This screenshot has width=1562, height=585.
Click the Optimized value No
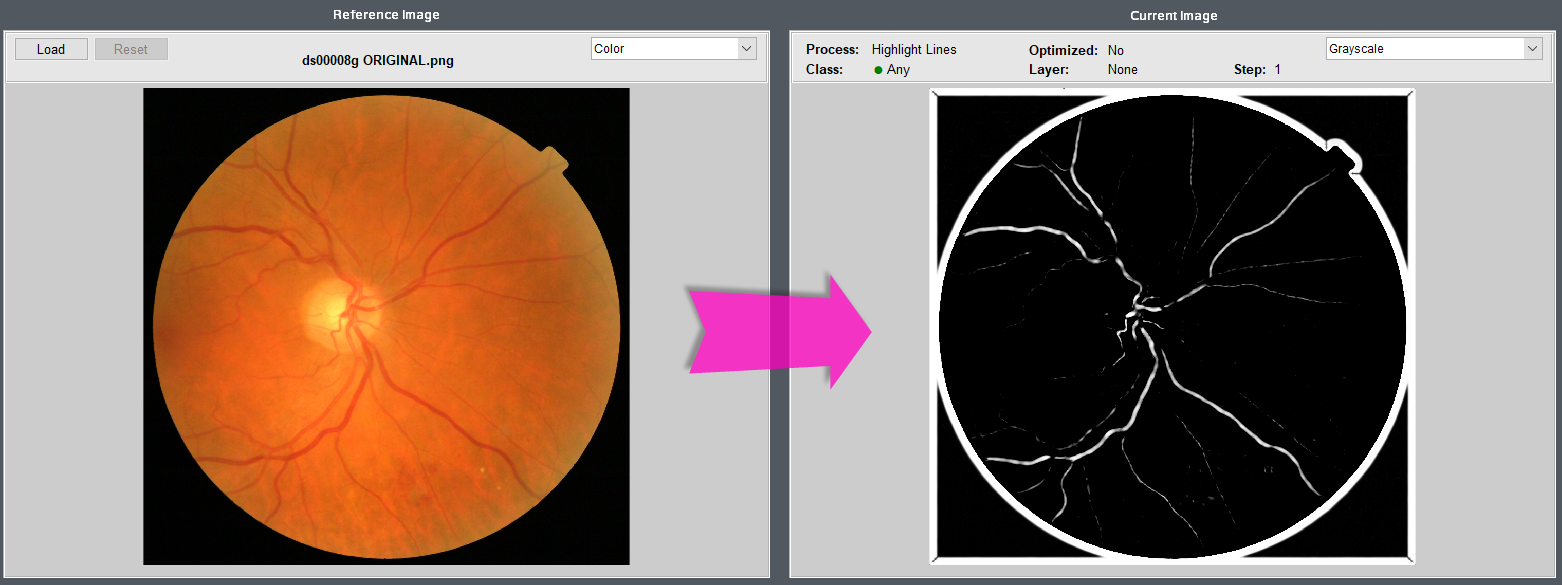[x=1116, y=50]
